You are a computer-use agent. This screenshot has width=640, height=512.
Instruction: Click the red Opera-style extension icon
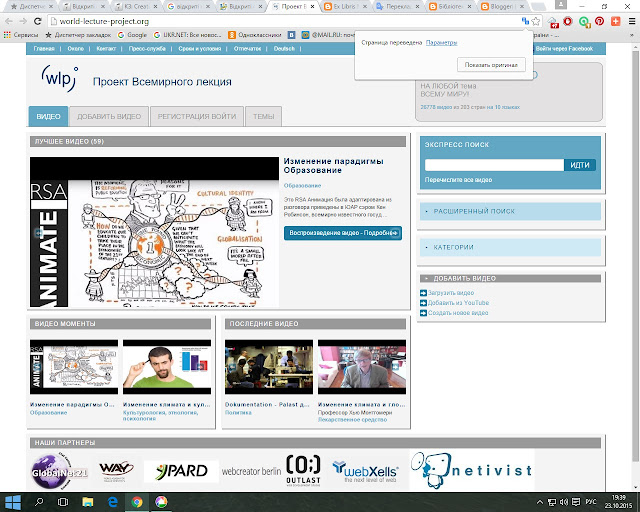[568, 21]
